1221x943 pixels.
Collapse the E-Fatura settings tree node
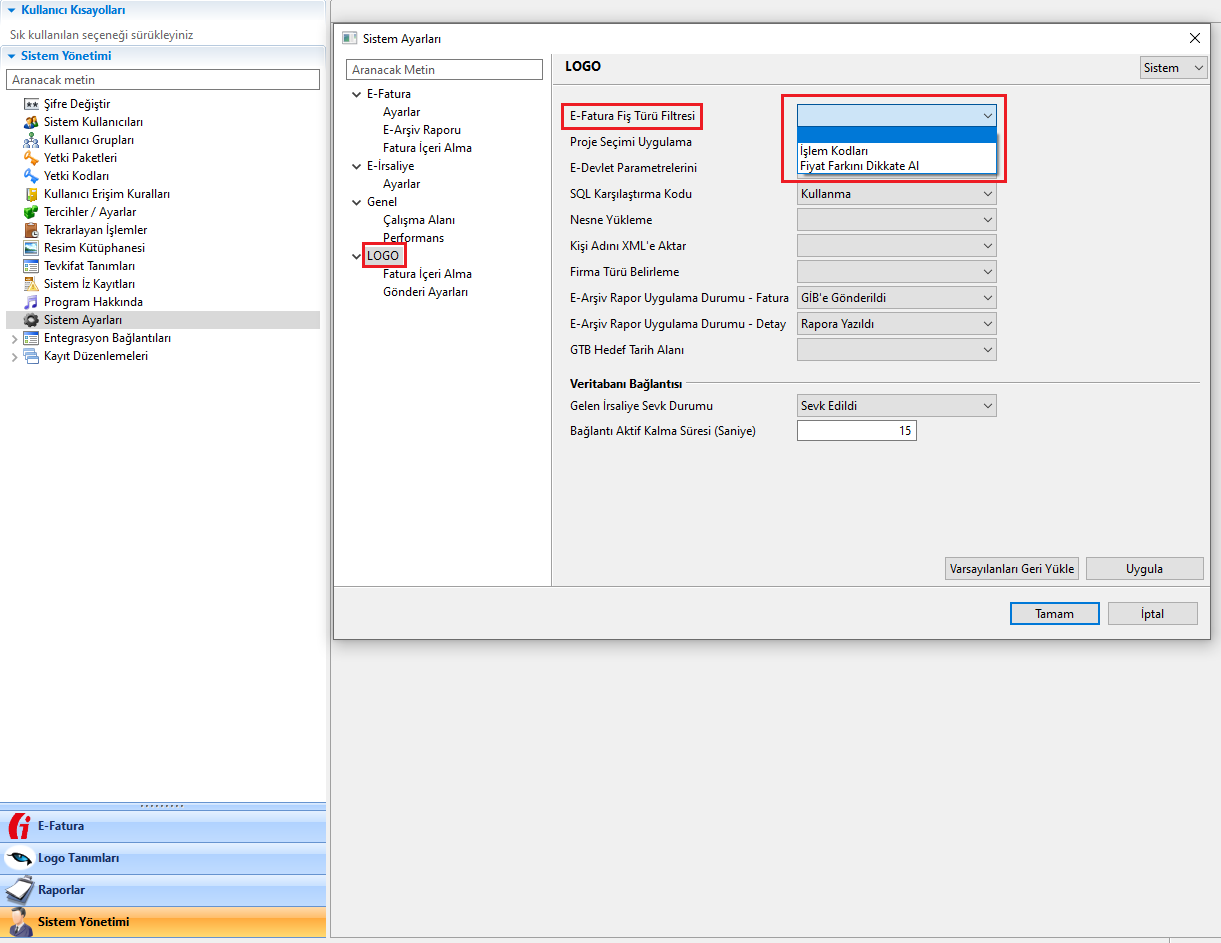coord(357,94)
